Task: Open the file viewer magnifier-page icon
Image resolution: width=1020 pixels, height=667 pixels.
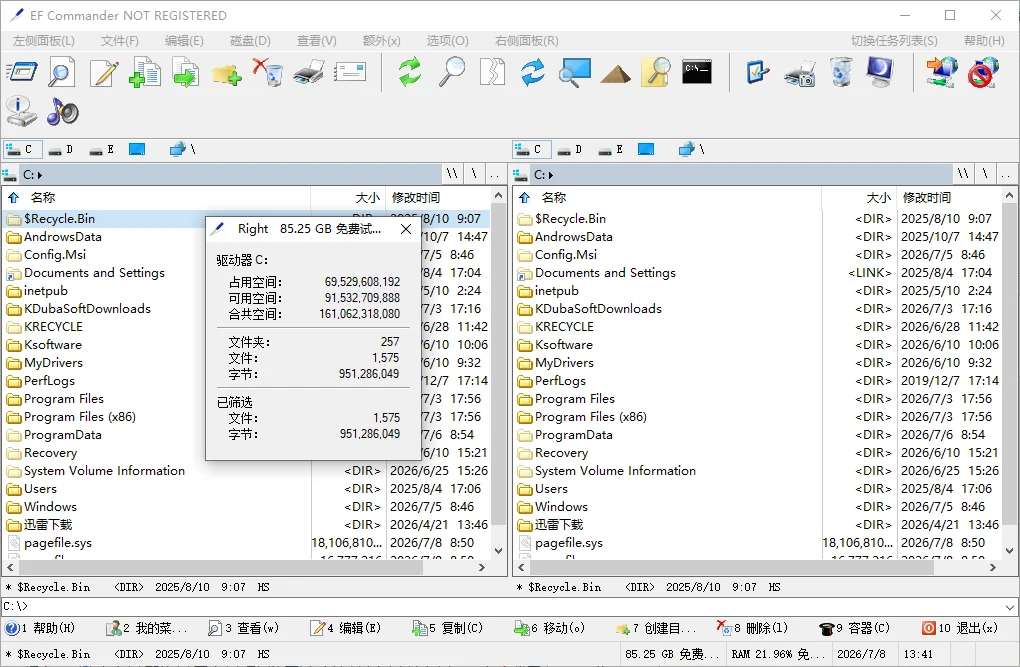Action: pyautogui.click(x=62, y=72)
